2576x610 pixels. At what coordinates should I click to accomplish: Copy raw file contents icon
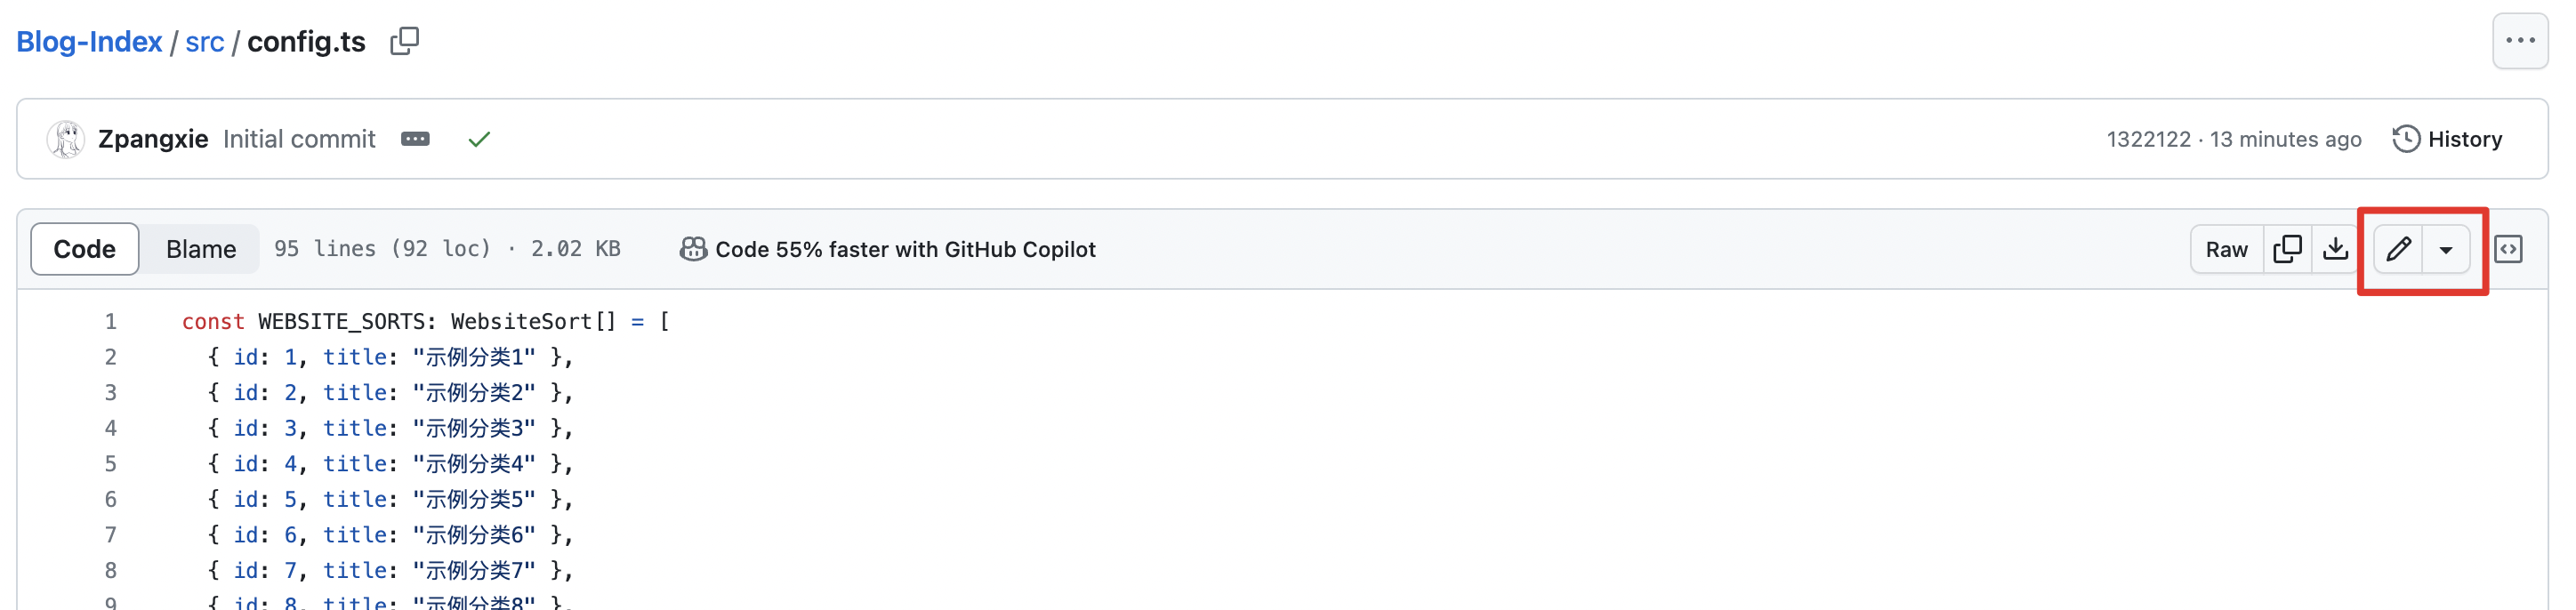coord(2287,249)
